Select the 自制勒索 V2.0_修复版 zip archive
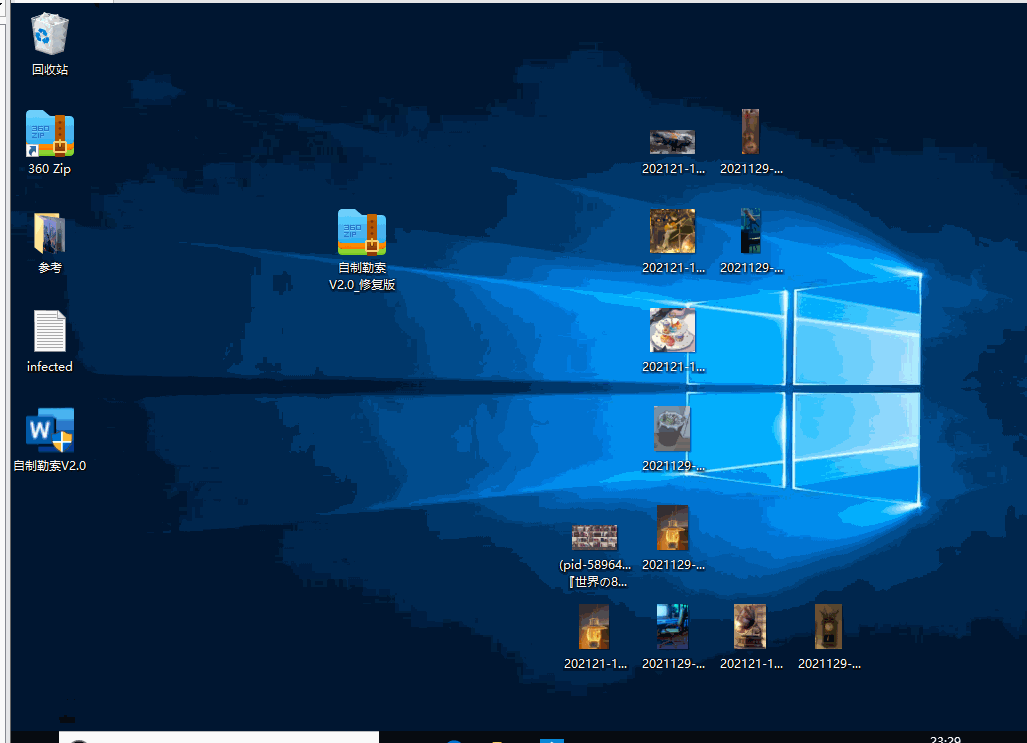 pos(362,233)
